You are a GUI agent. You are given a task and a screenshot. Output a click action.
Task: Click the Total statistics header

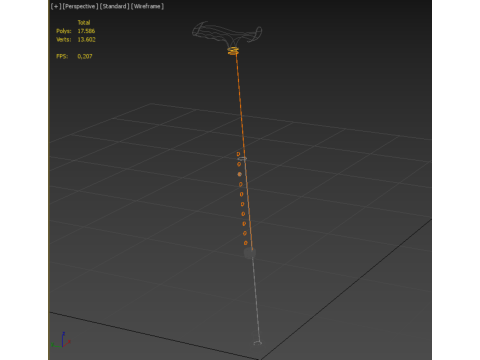point(84,23)
